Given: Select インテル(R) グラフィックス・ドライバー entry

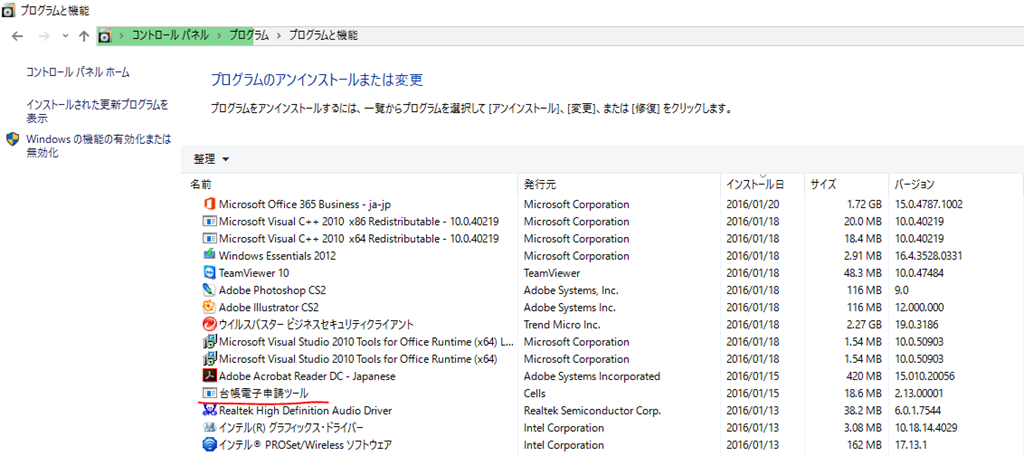Looking at the screenshot, I should (x=291, y=427).
